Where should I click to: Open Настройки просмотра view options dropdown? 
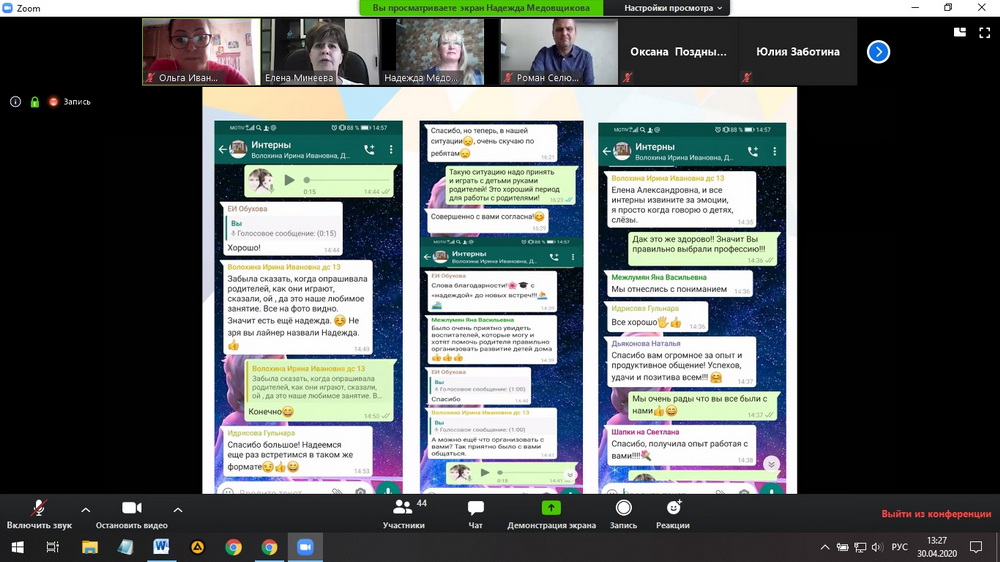pyautogui.click(x=673, y=8)
